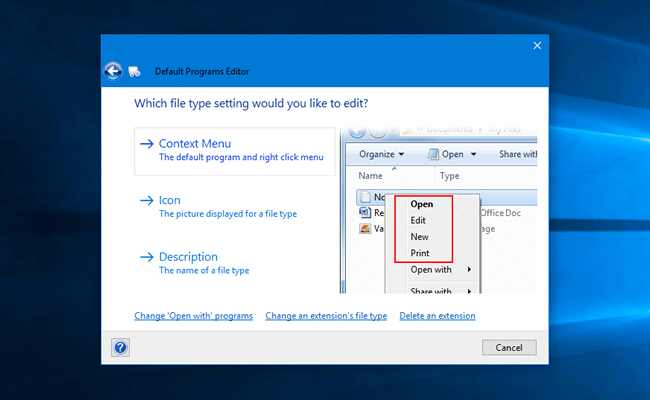Click the Delete an extension link
Screen dimensions: 650x400
tap(437, 316)
